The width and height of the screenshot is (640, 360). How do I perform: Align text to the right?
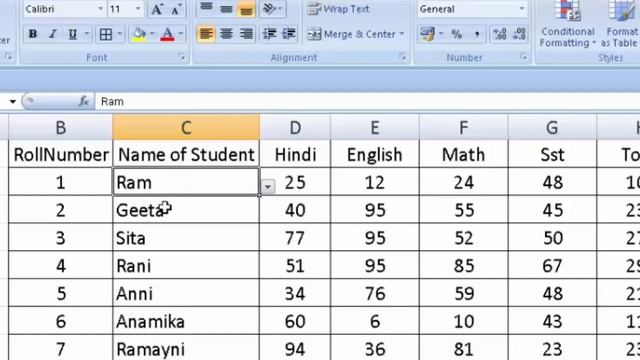pyautogui.click(x=246, y=34)
